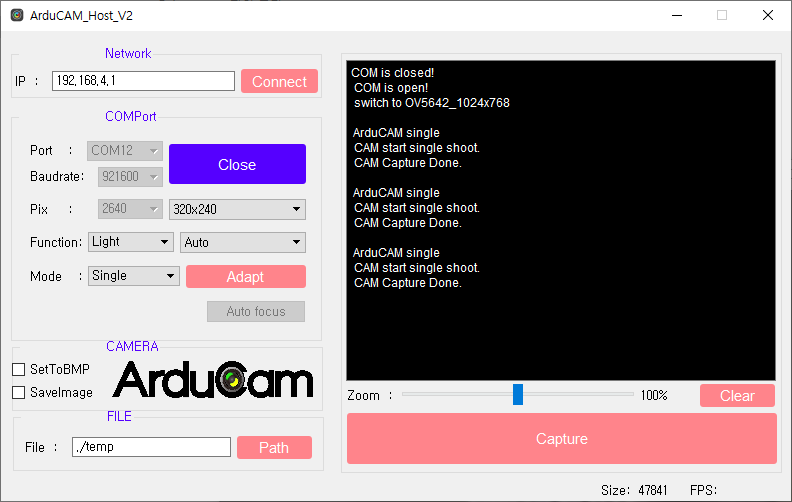
Task: Open the 921600 baudrate dropdown
Action: 130,176
